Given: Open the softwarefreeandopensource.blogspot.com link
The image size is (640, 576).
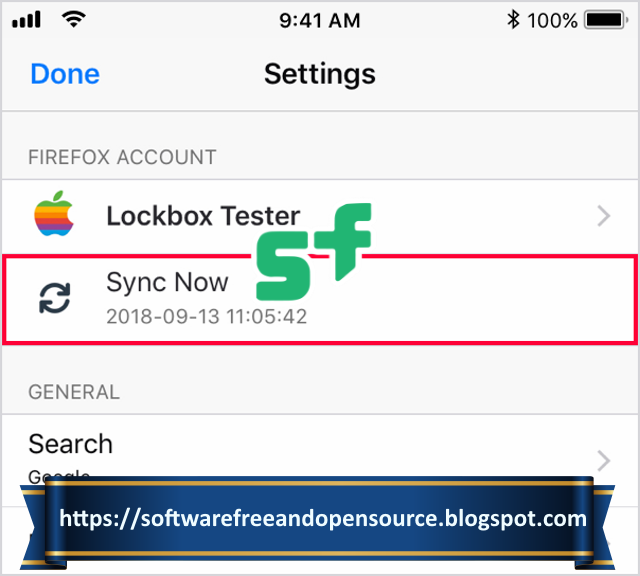Looking at the screenshot, I should pos(322,518).
